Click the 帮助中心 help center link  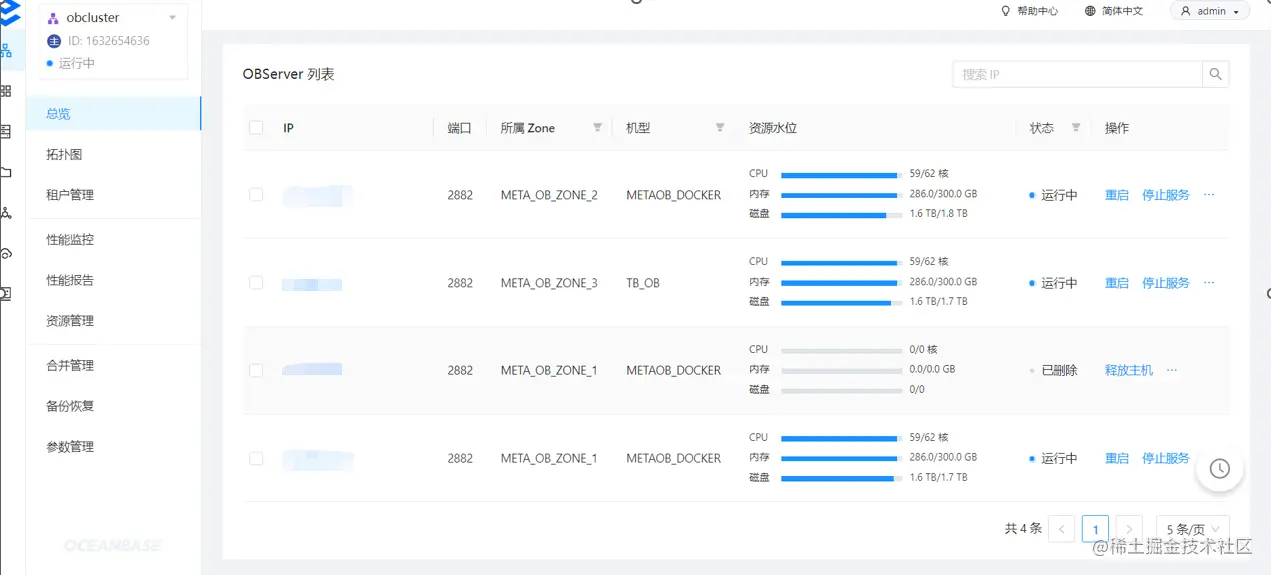tap(1037, 11)
